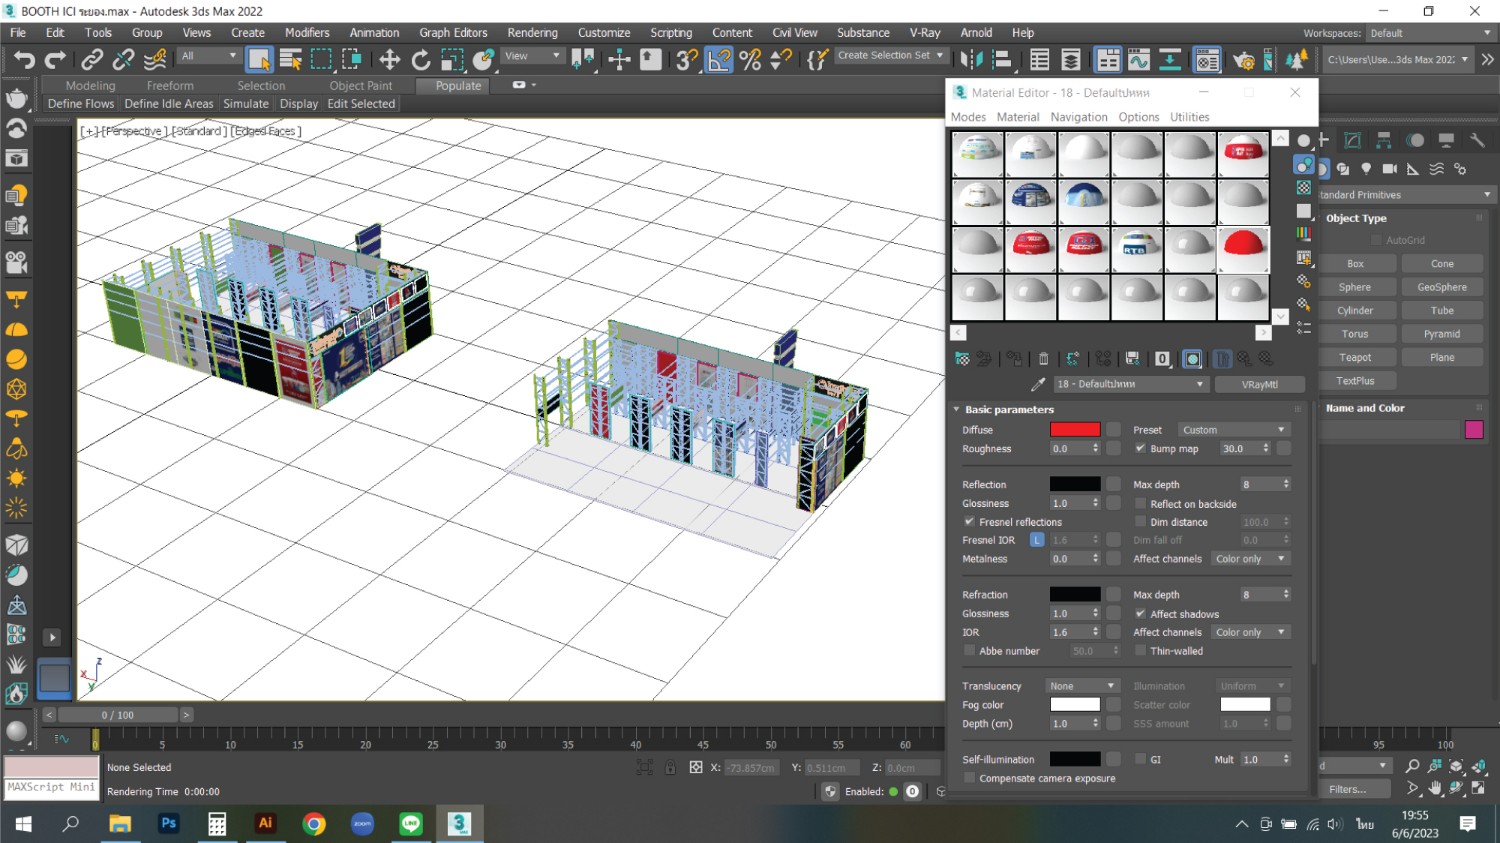Open Illustrator from the taskbar
Screen dimensions: 1500x843
click(265, 823)
